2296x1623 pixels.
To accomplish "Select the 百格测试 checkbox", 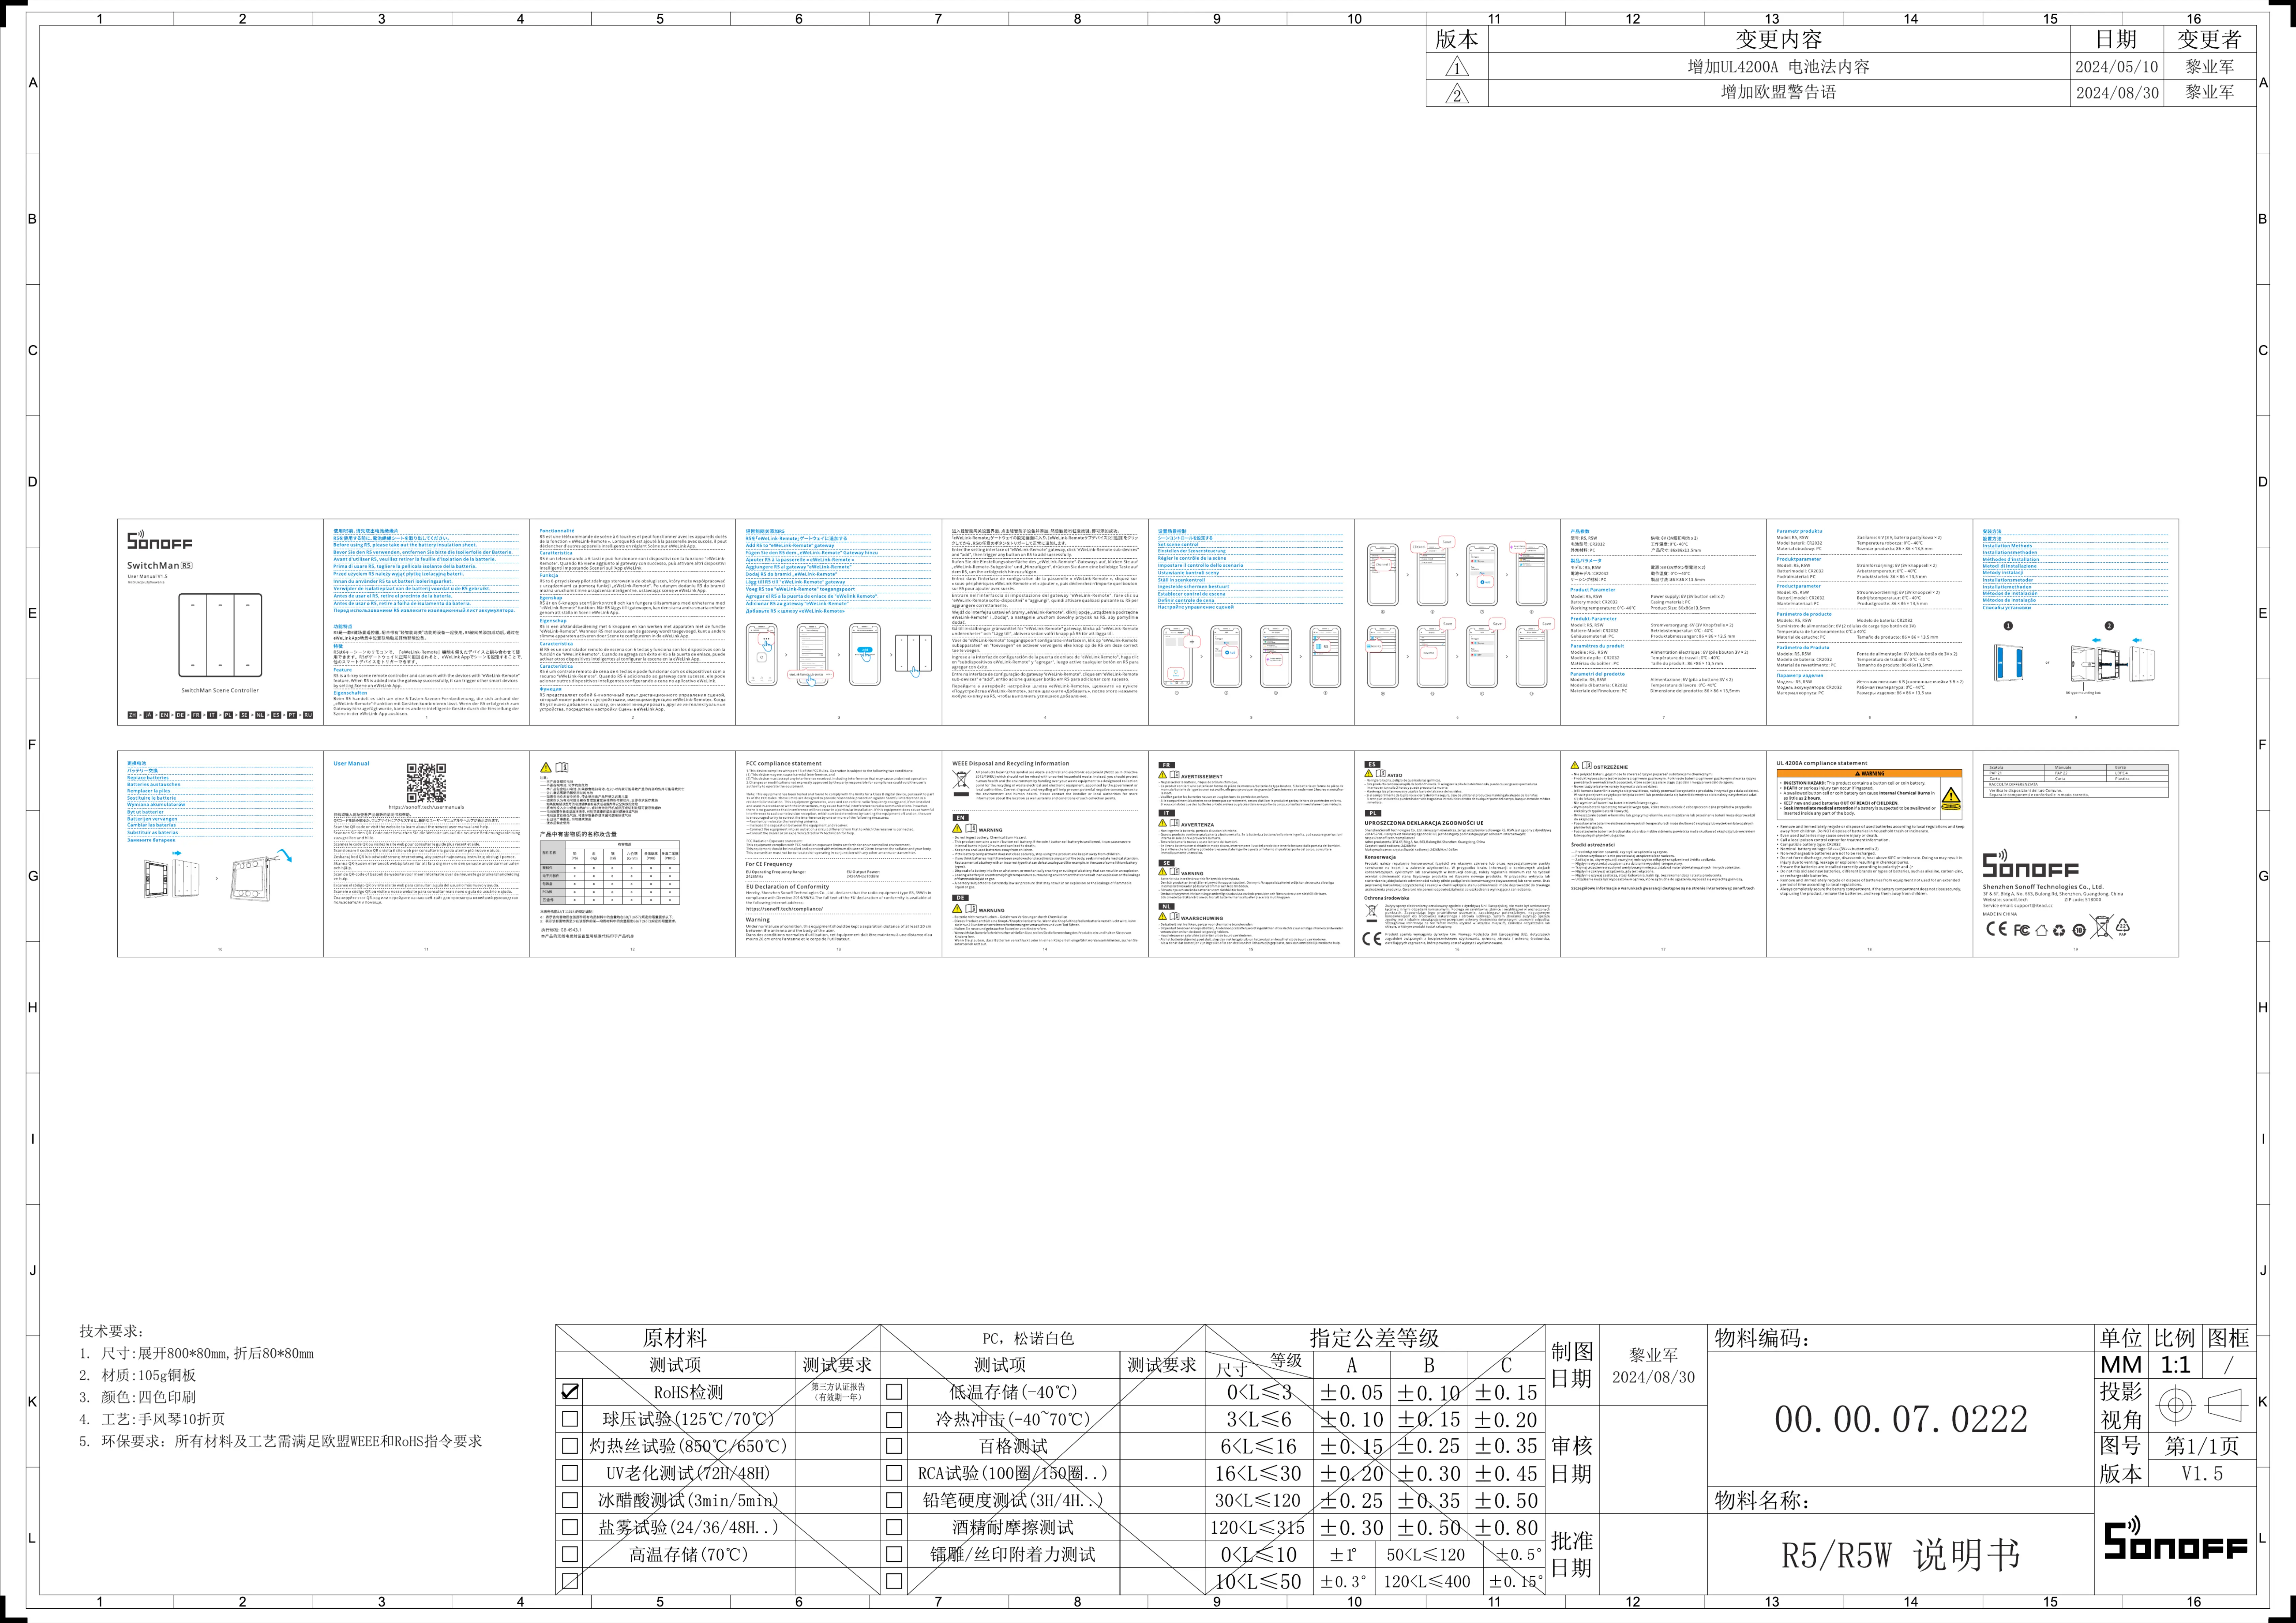I will click(894, 1446).
